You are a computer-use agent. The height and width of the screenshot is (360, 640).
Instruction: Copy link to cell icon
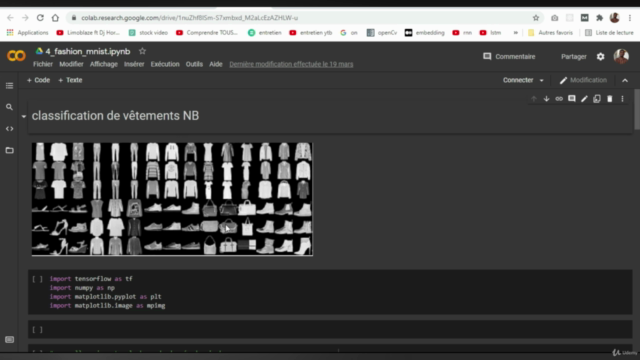pos(559,99)
